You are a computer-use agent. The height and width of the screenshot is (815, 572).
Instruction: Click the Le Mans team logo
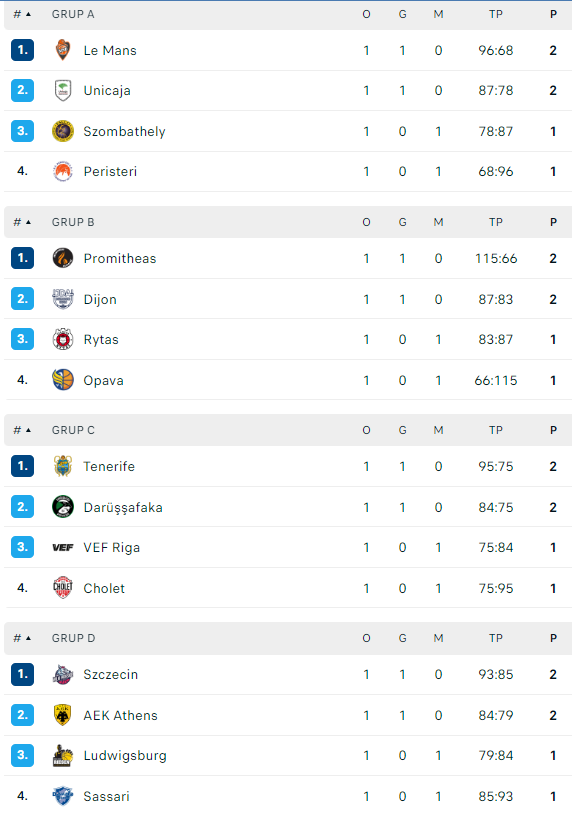63,50
